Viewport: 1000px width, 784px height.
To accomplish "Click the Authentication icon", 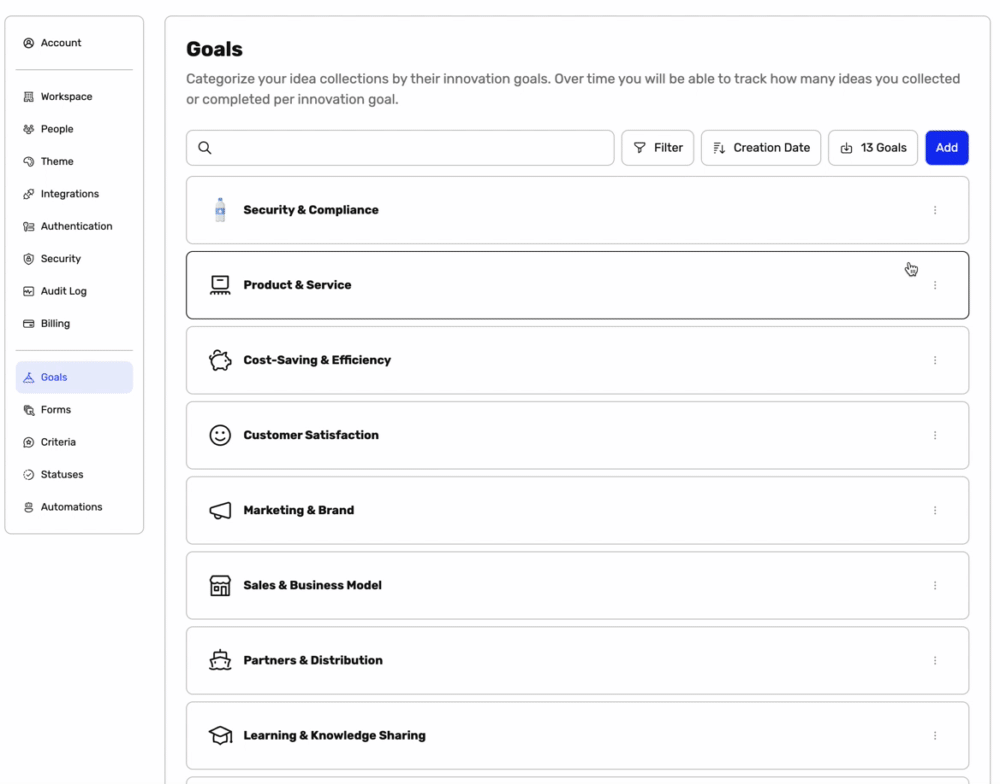I will (x=29, y=226).
